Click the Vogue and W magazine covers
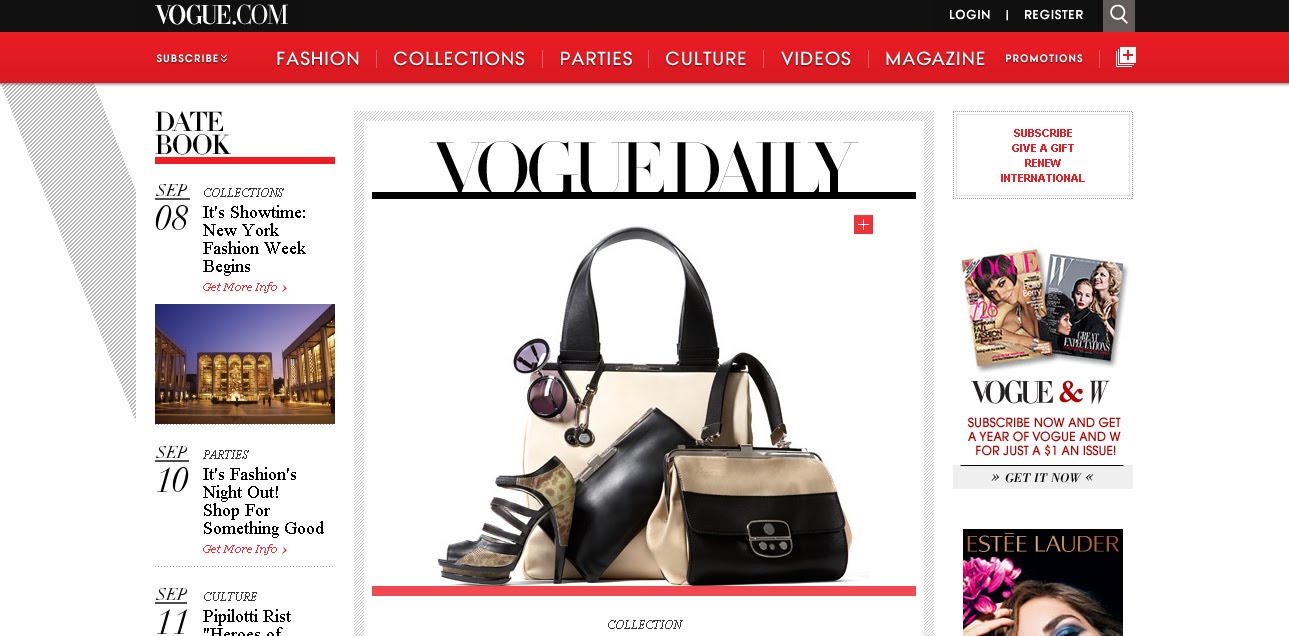Image resolution: width=1289 pixels, height=636 pixels. click(x=1043, y=308)
